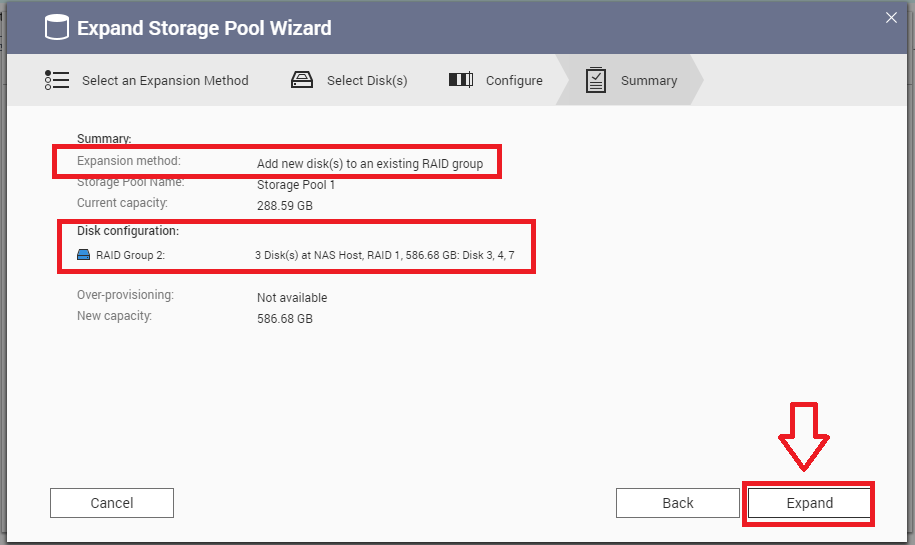The image size is (915, 545).
Task: Select the Summary step label
Action: (648, 81)
